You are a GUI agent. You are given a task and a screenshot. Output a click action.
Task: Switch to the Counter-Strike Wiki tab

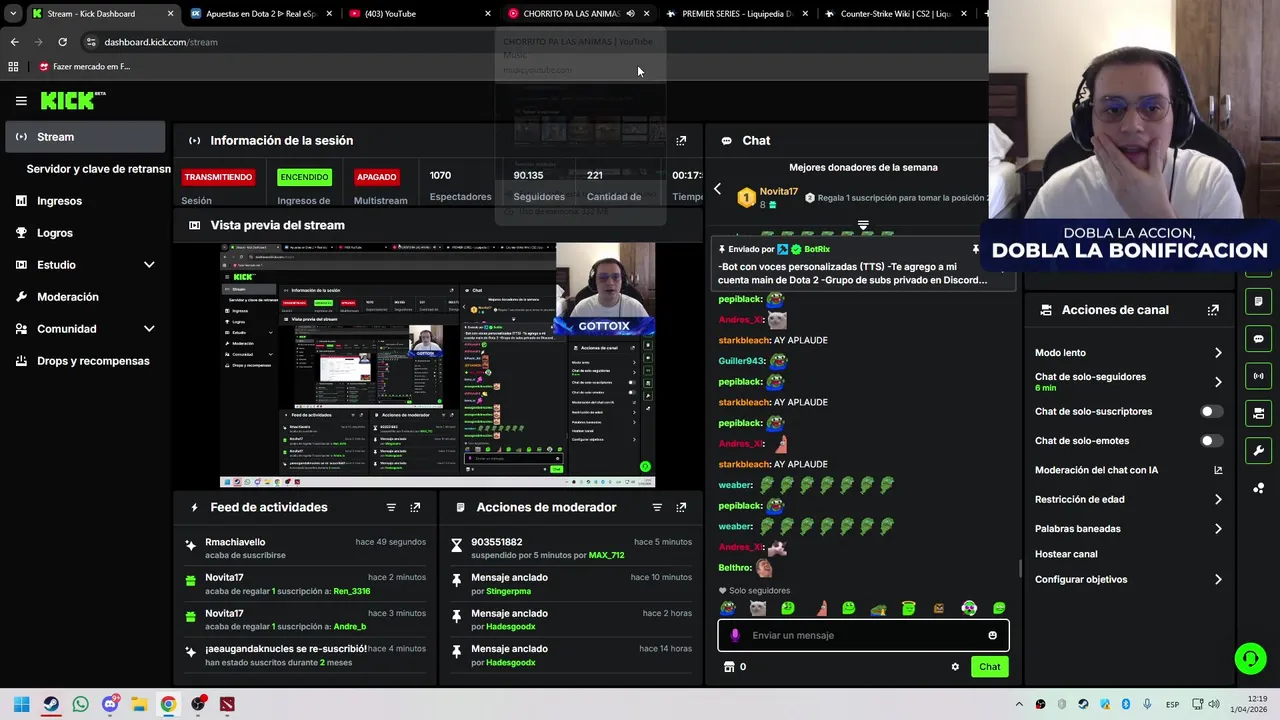point(895,14)
